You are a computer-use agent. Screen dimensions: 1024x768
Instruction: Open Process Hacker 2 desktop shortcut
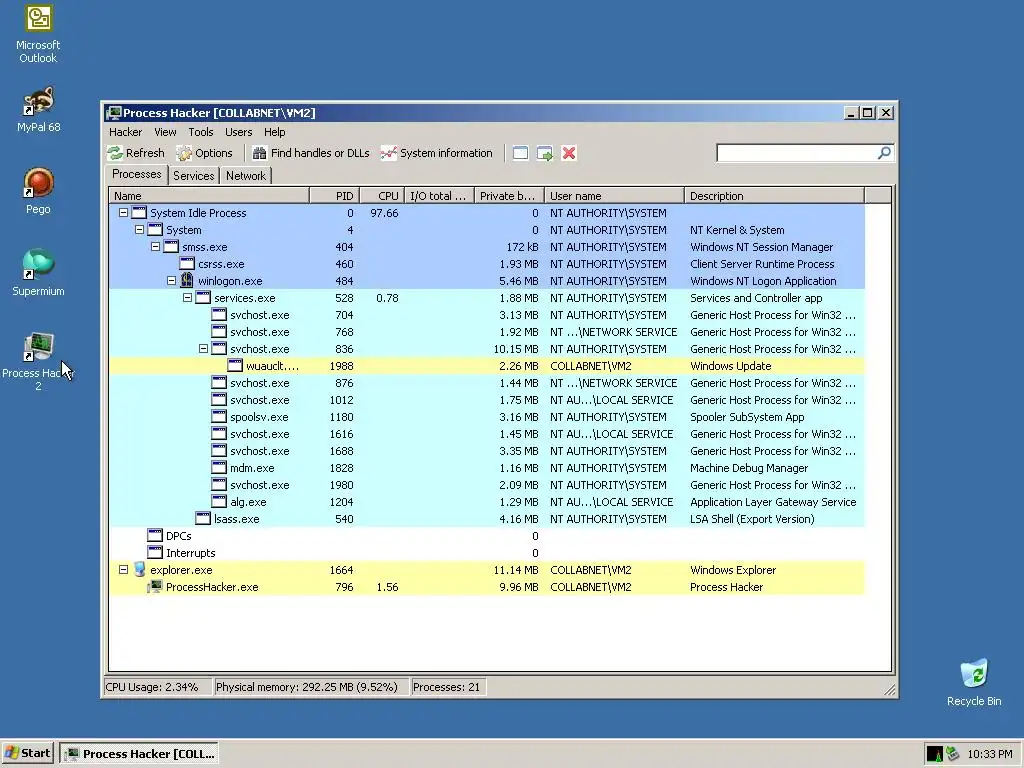coord(38,362)
